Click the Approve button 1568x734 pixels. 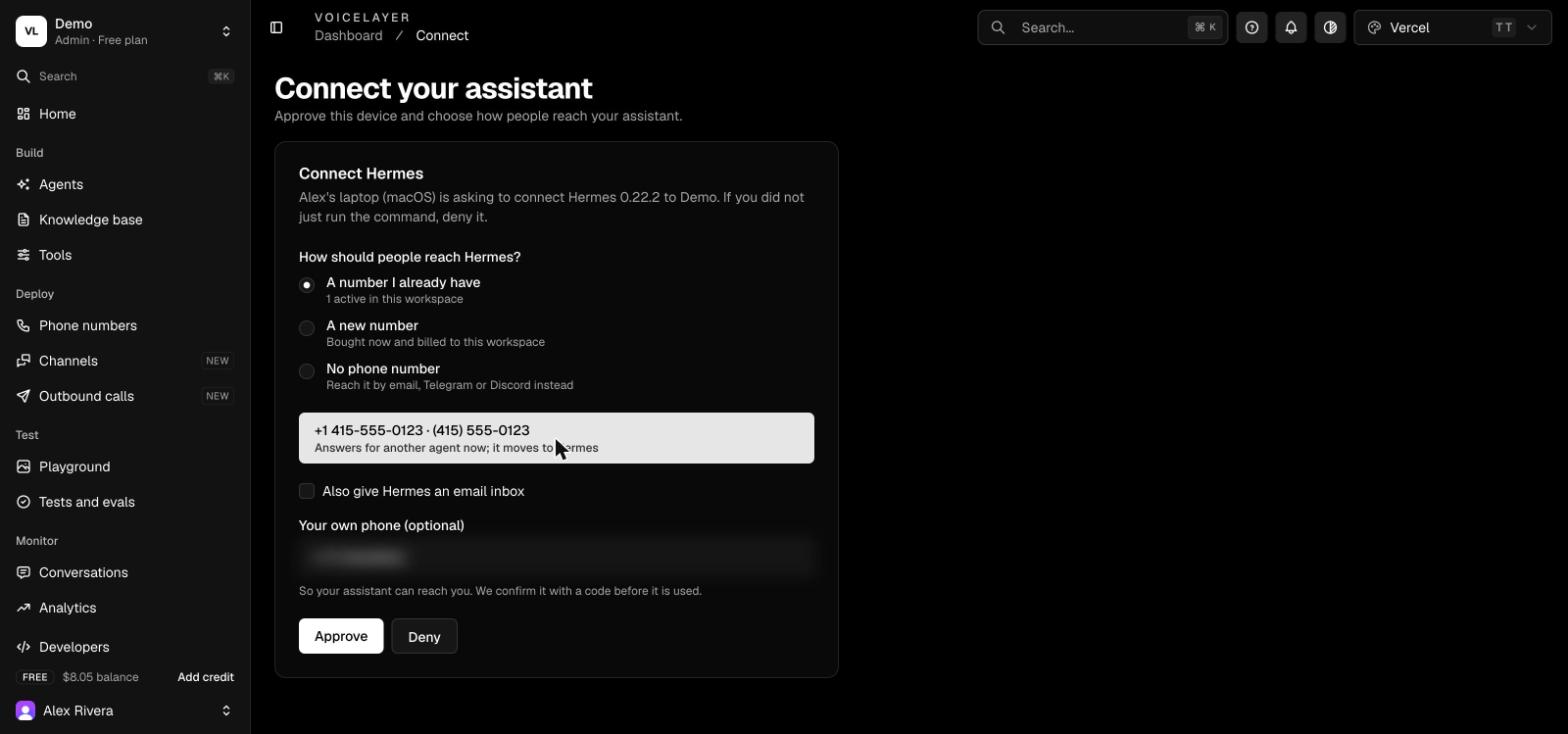[x=341, y=637]
